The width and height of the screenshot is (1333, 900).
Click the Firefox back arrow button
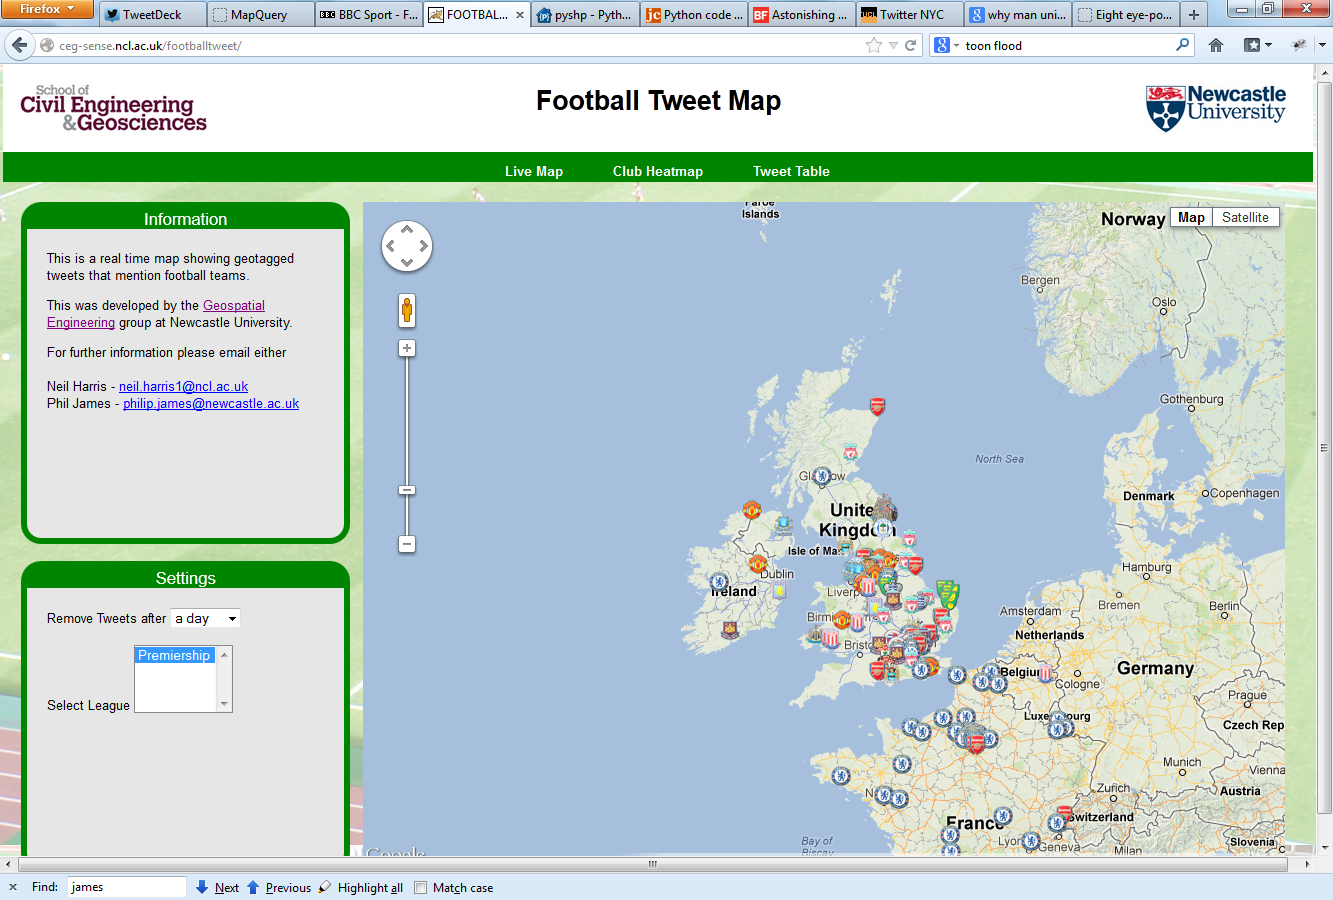point(19,45)
